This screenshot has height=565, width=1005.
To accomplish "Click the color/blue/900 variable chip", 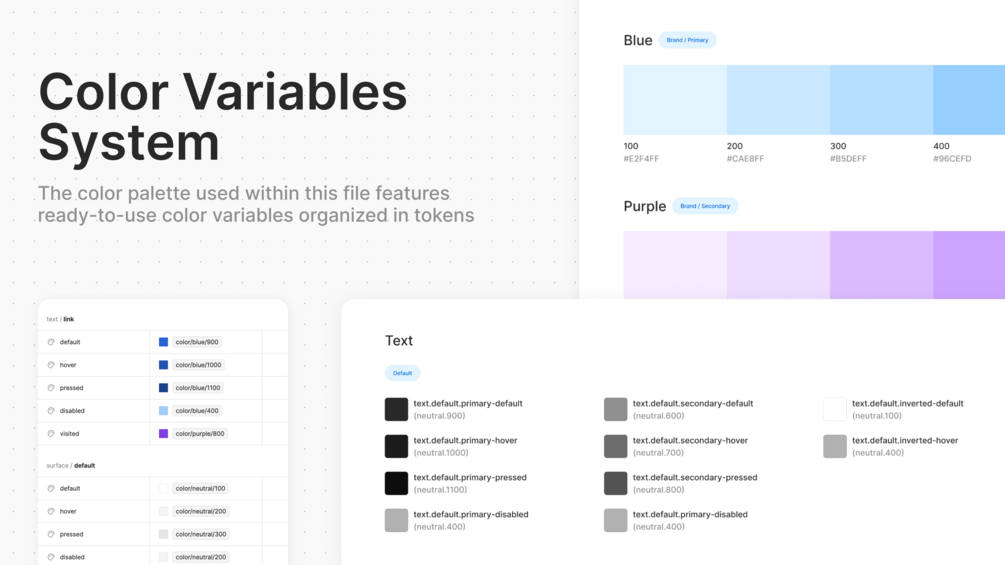I will coord(197,342).
